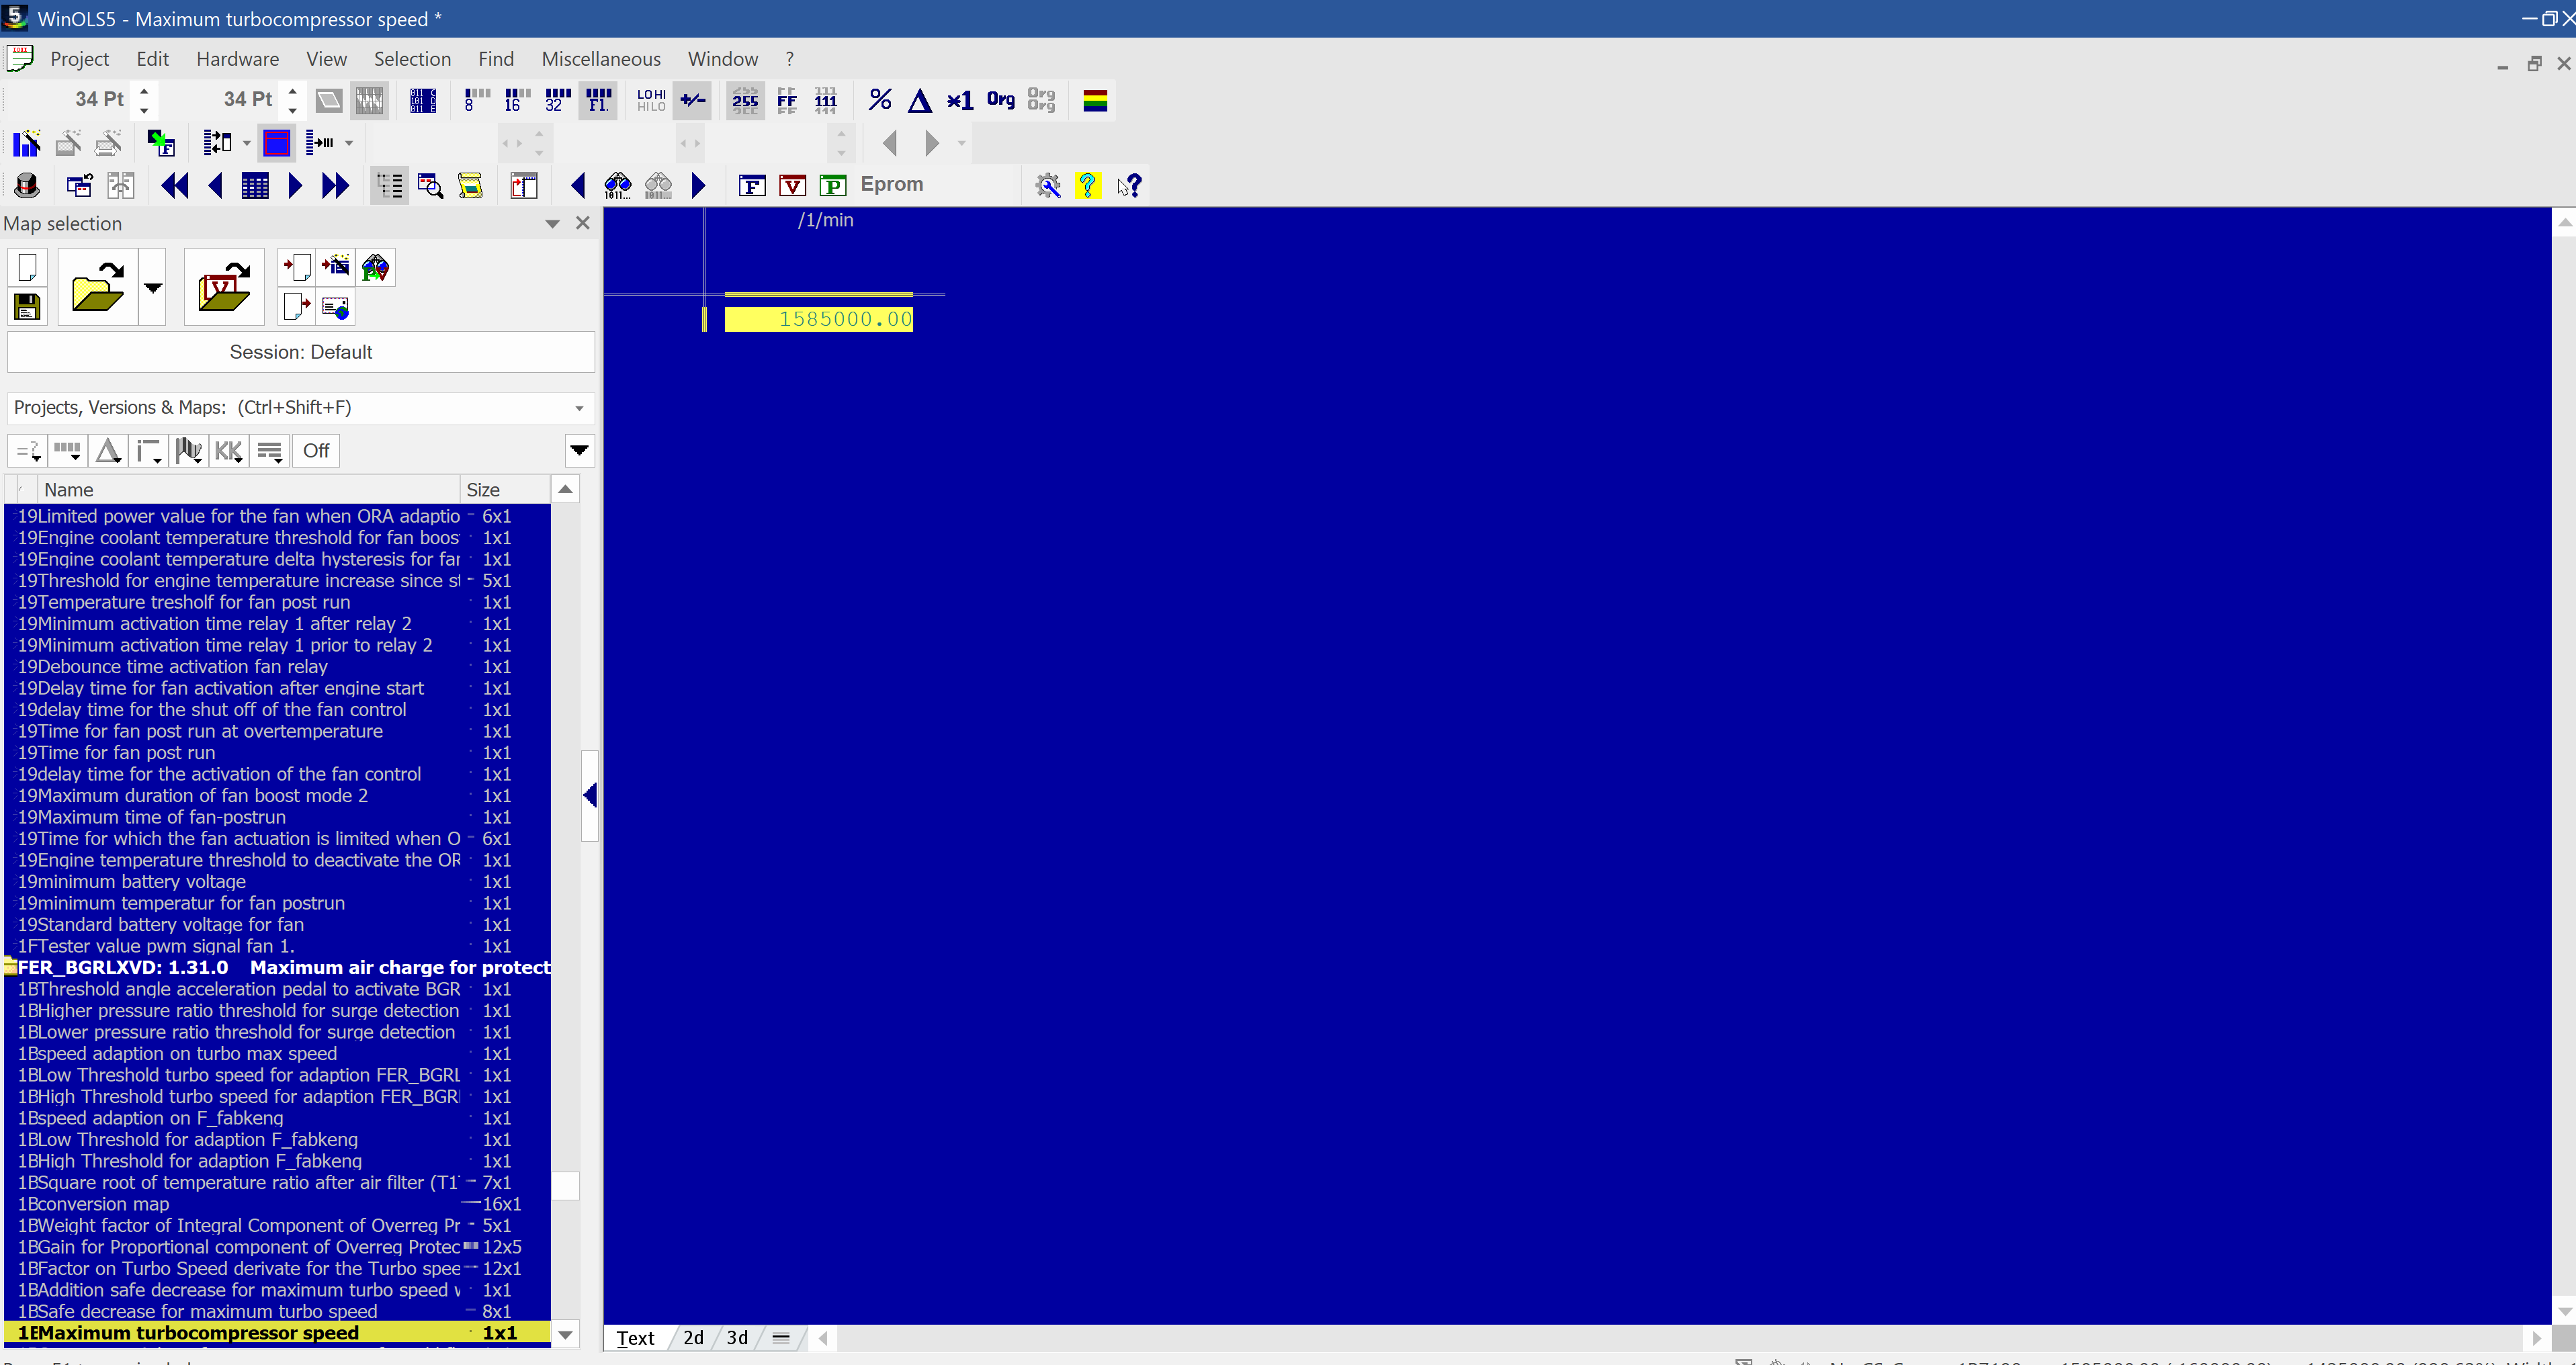Open version with V folder icon
Viewport: 2576px width, 1365px height.
coord(224,287)
